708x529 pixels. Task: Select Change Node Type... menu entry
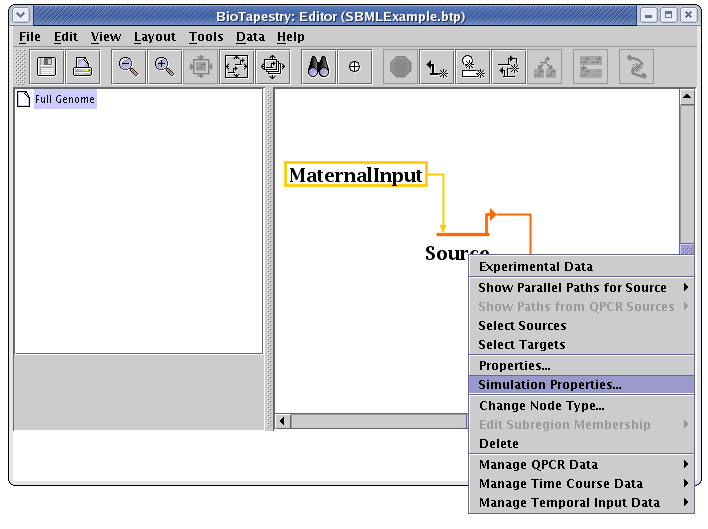click(541, 406)
